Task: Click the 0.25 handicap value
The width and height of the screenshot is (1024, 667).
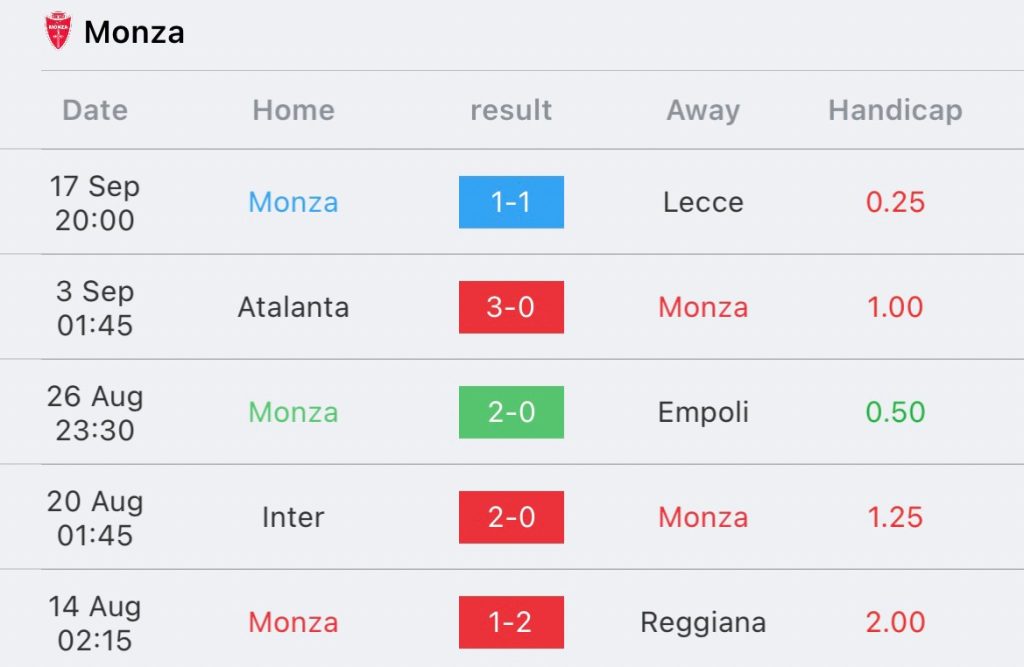Action: pos(895,202)
